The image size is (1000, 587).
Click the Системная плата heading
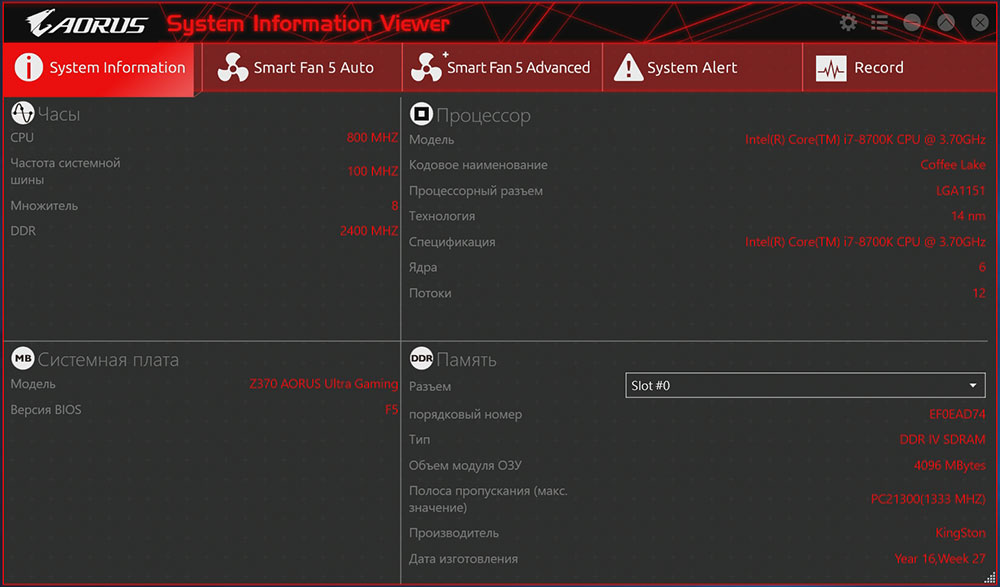108,360
